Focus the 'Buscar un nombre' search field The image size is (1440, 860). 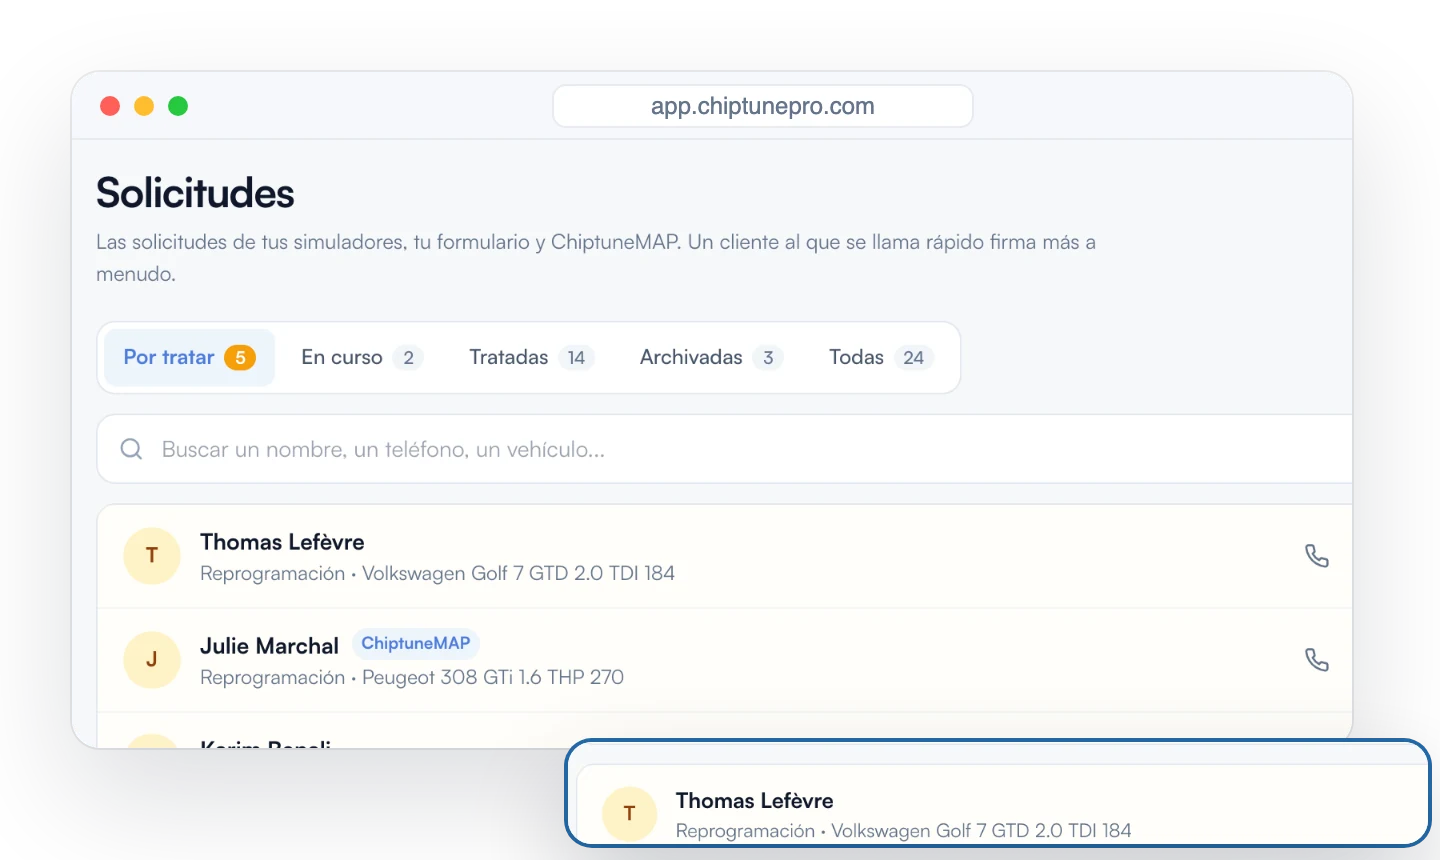(x=724, y=449)
